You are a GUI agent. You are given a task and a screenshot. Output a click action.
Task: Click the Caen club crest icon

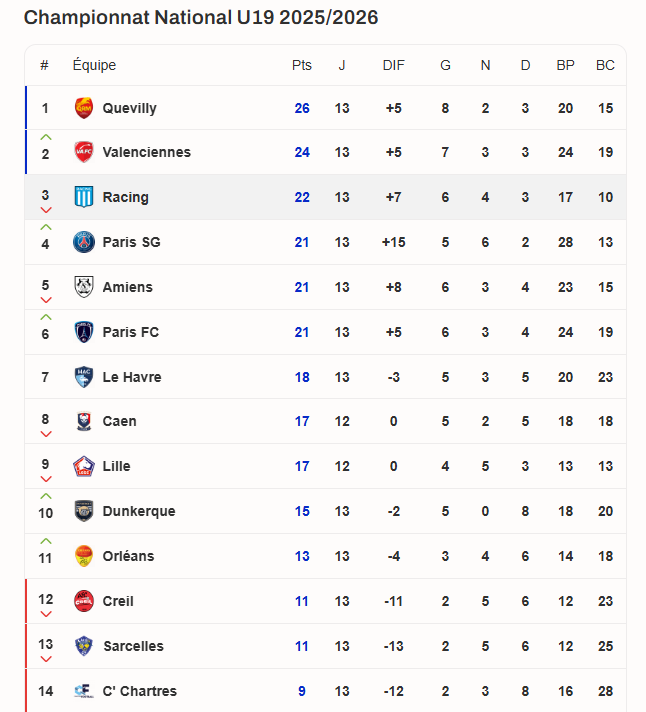click(x=84, y=421)
